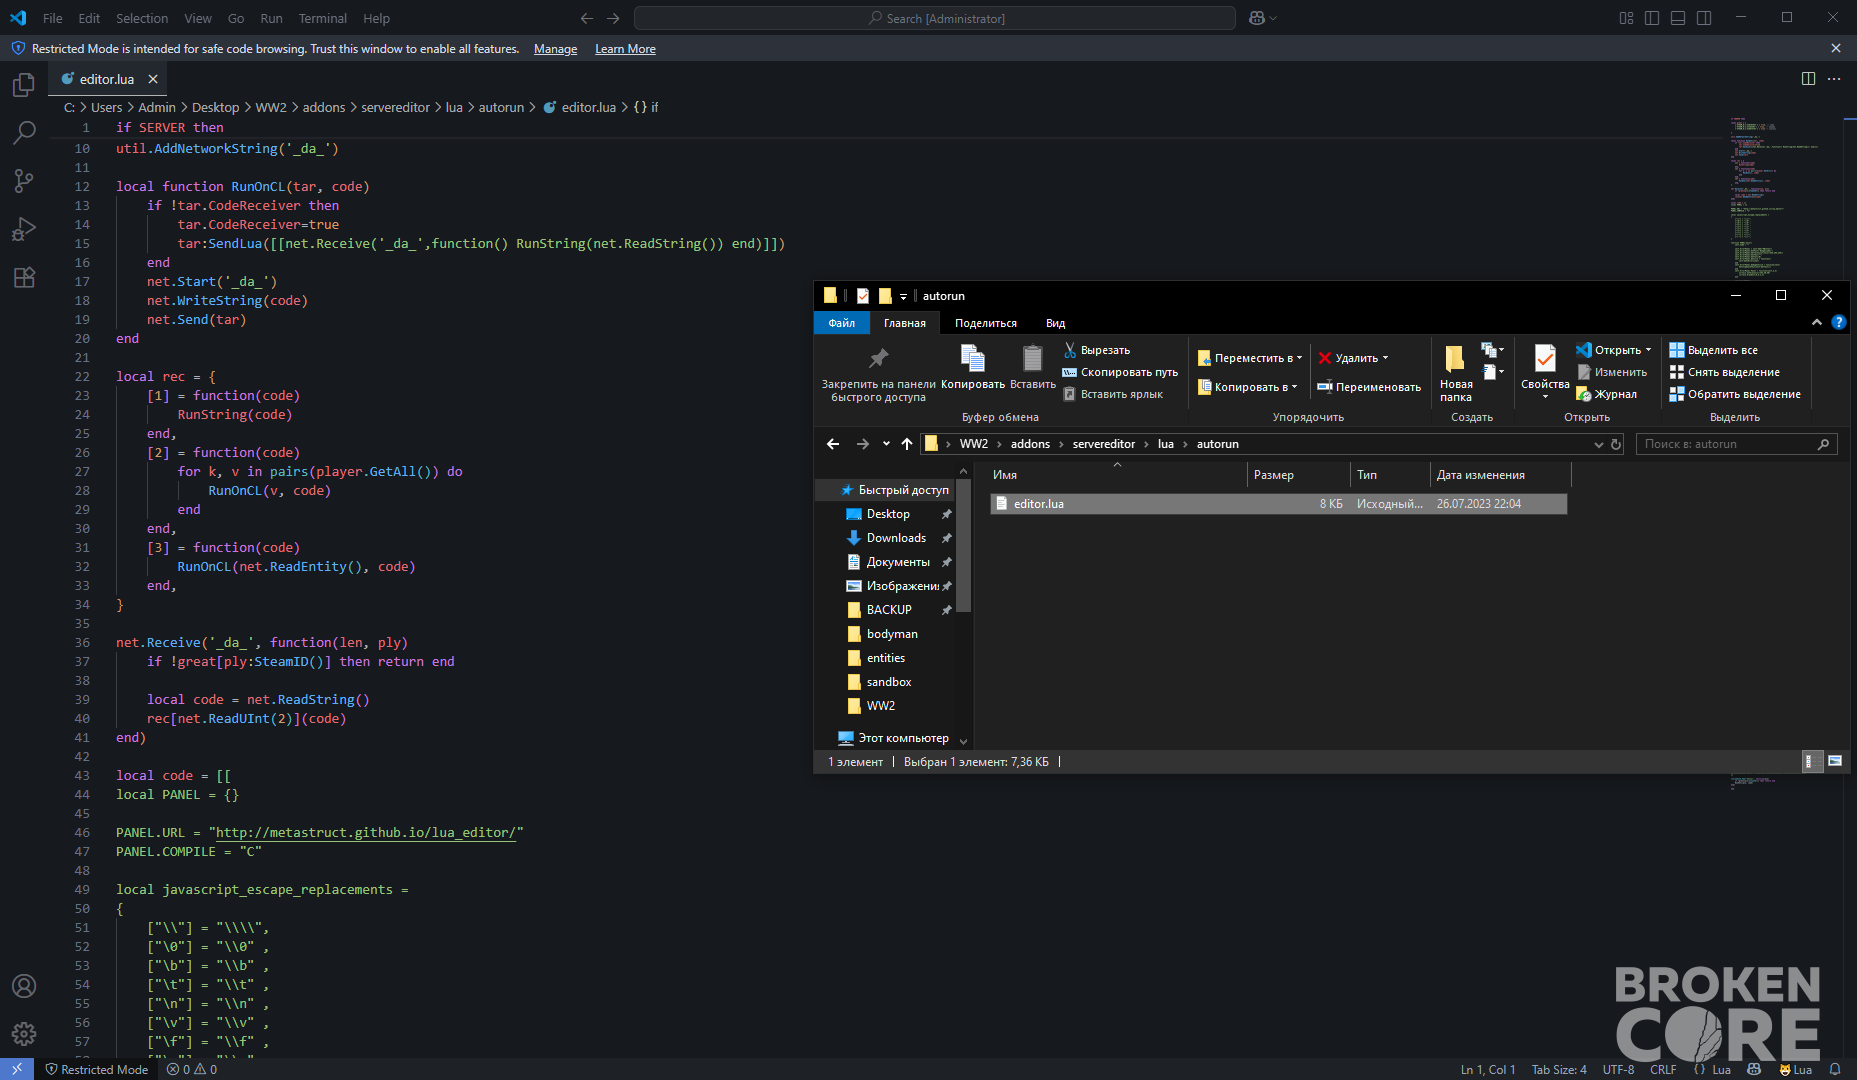Click the Learn More link

(x=625, y=49)
